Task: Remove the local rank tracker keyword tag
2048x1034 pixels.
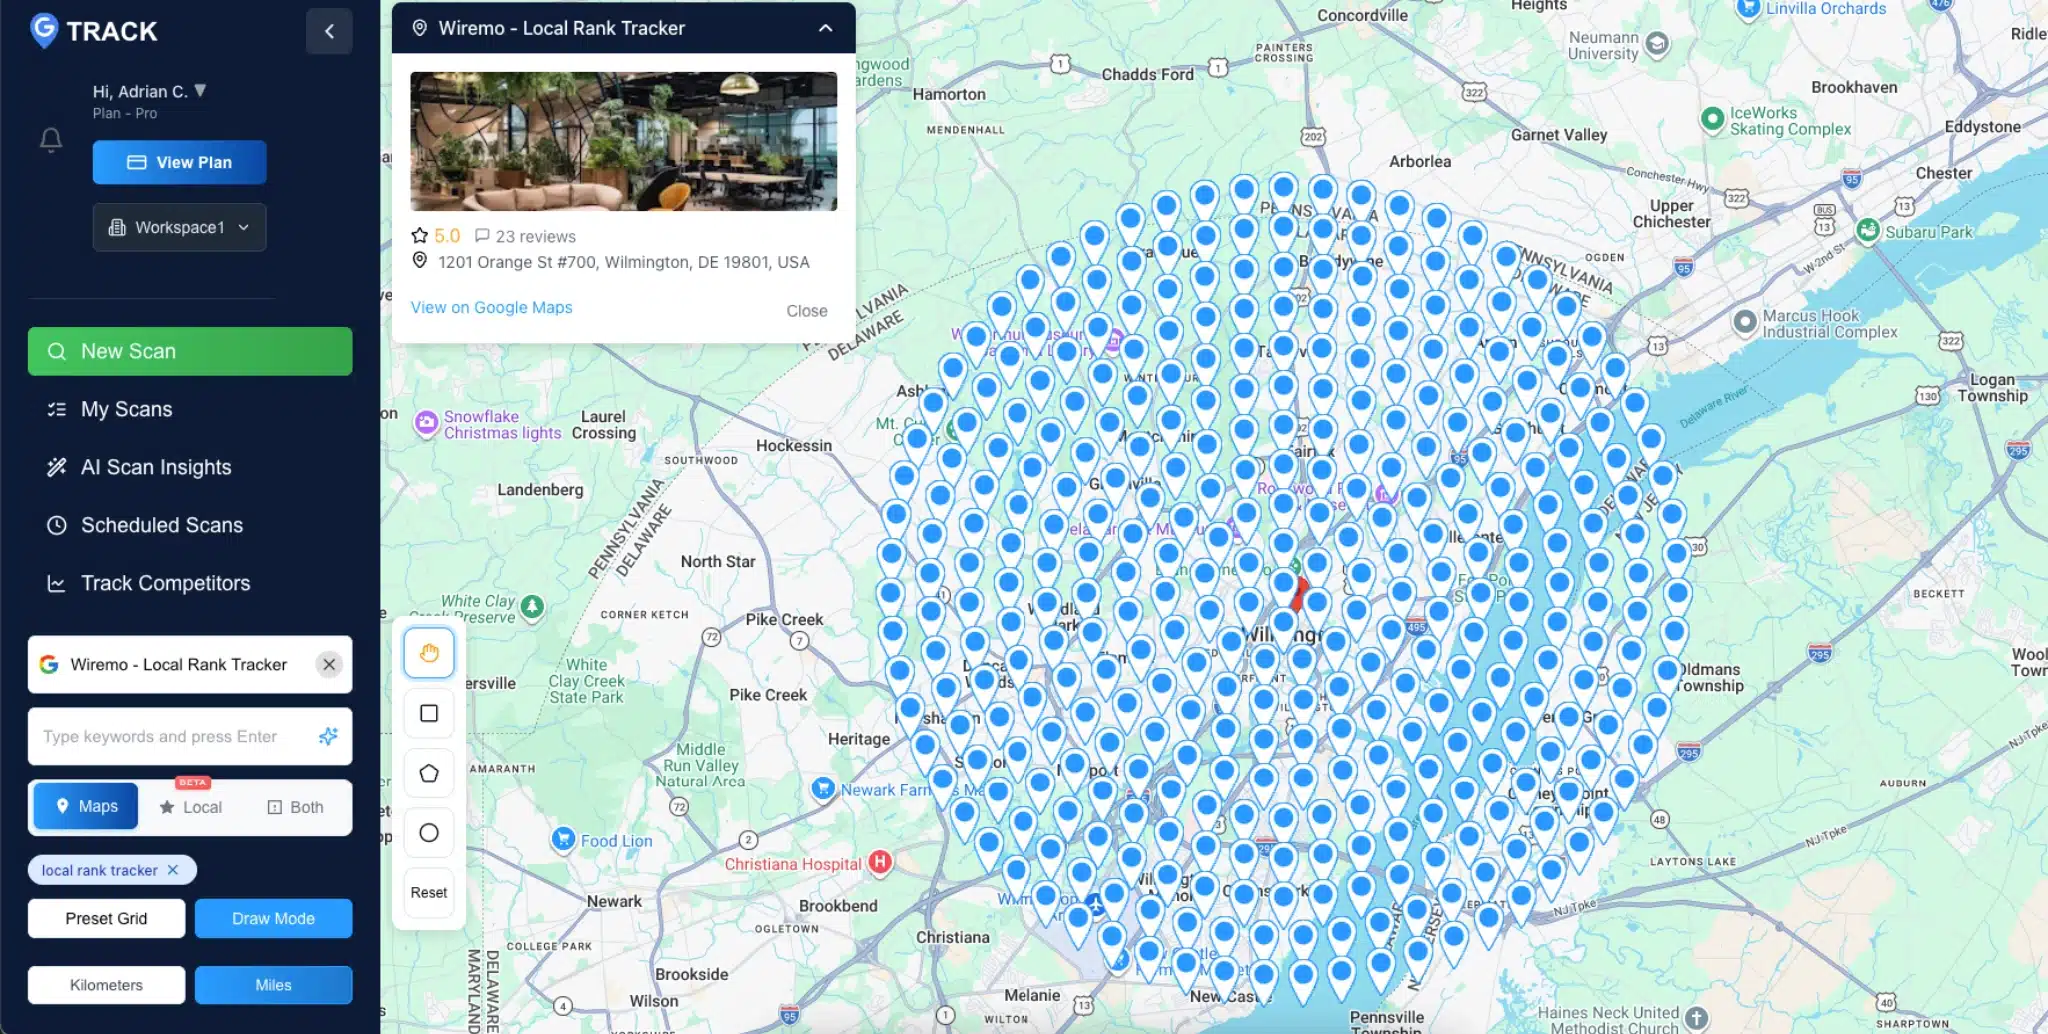Action: 173,870
